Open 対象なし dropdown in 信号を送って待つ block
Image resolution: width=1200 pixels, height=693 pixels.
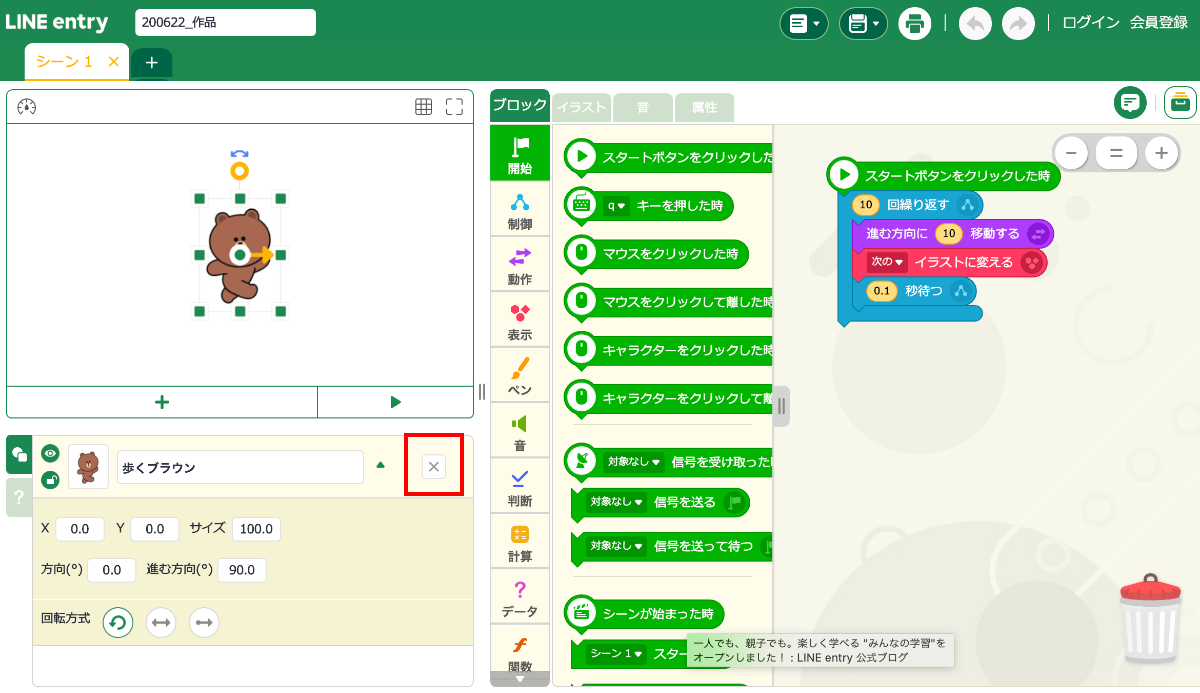coord(617,546)
